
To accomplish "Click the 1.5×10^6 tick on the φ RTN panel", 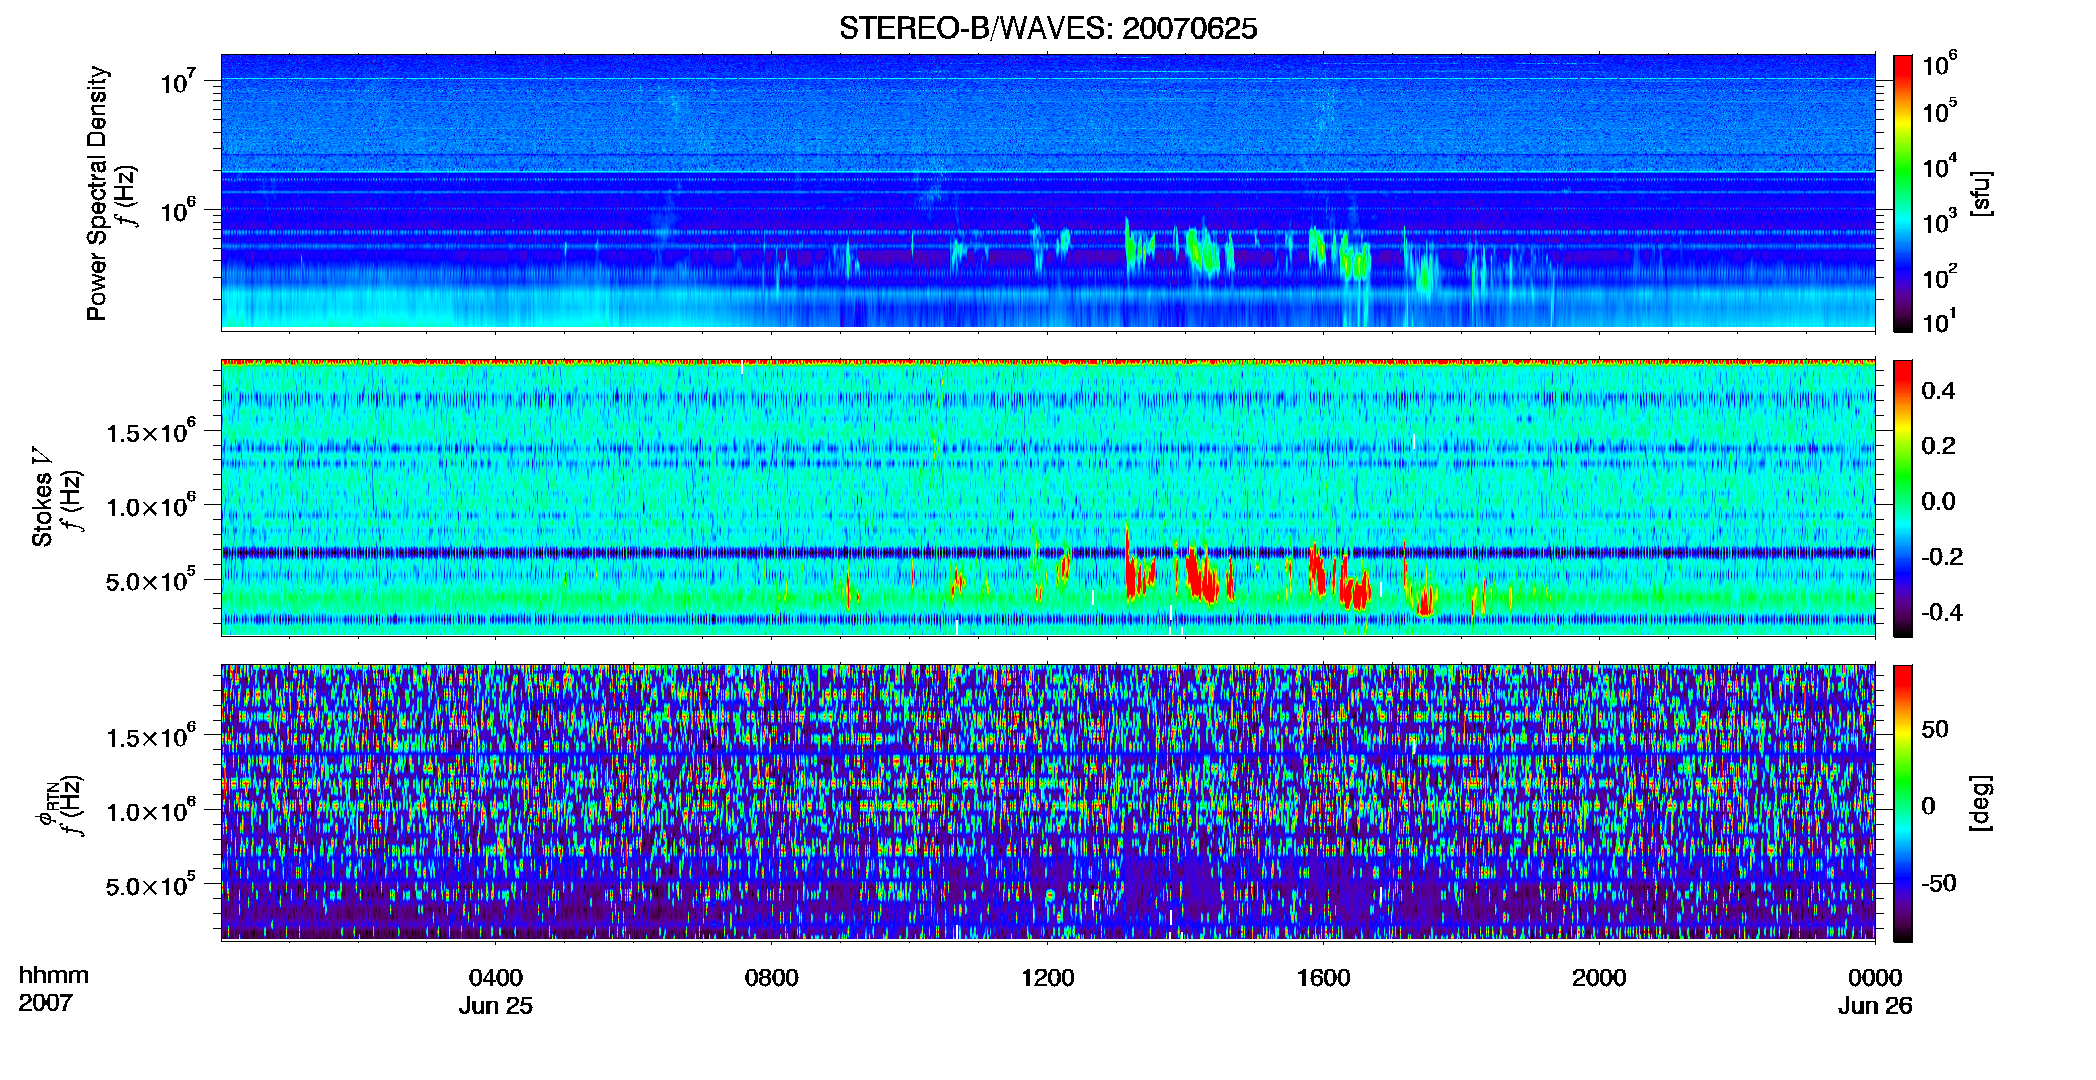I will point(151,737).
